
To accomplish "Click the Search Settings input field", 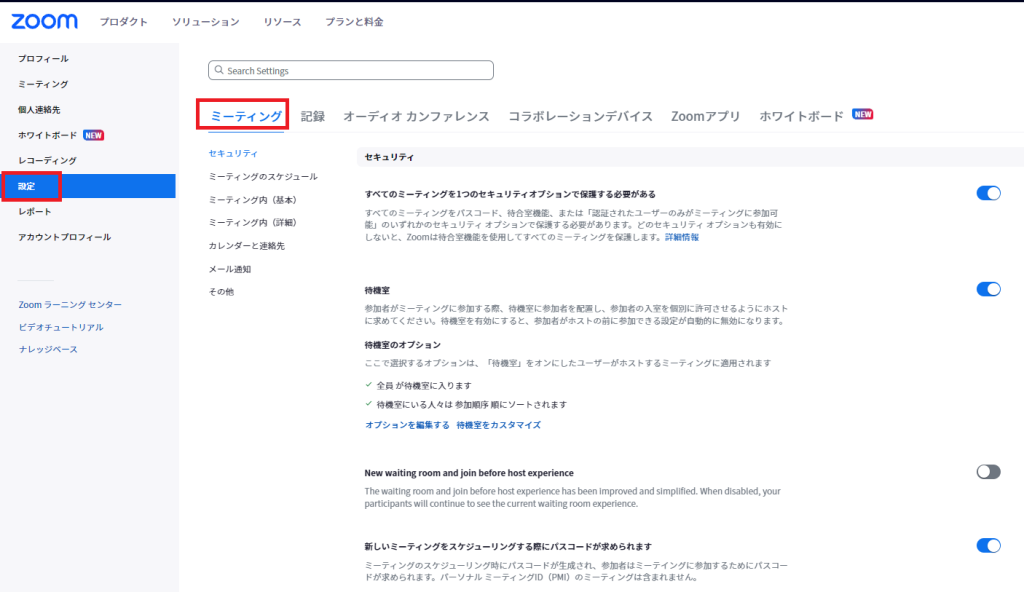I will coord(351,70).
